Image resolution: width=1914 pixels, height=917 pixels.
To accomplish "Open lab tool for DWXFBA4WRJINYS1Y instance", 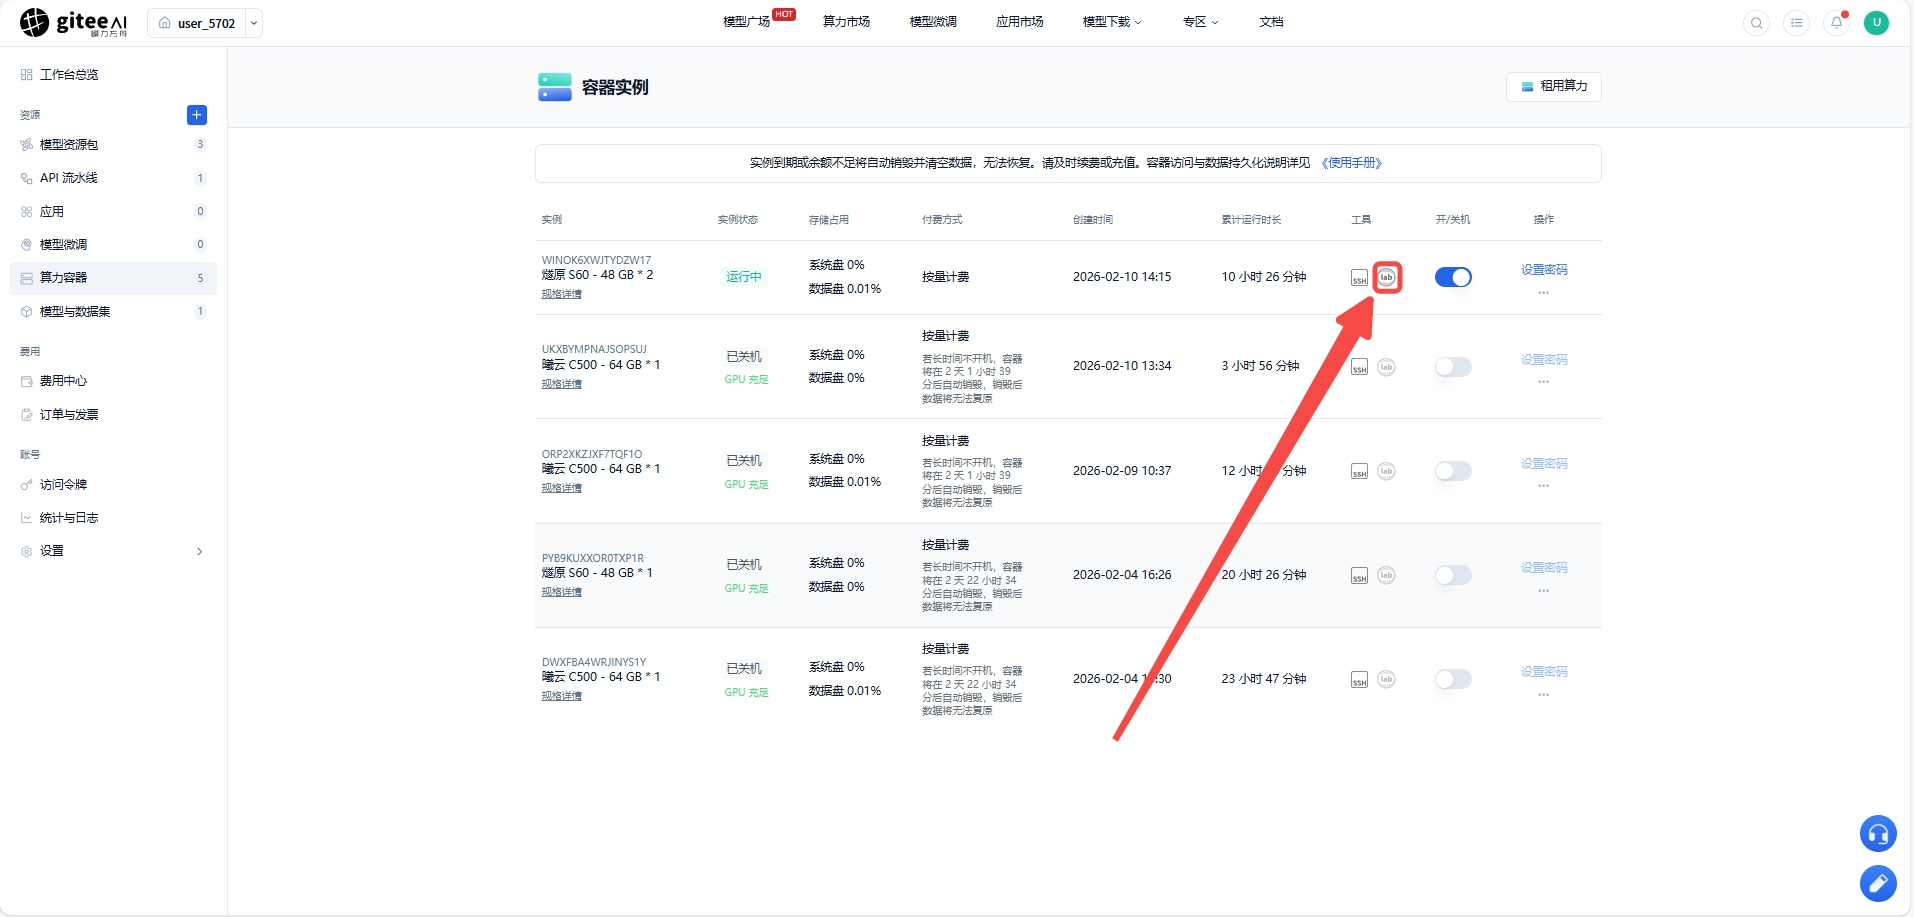I will coord(1386,679).
